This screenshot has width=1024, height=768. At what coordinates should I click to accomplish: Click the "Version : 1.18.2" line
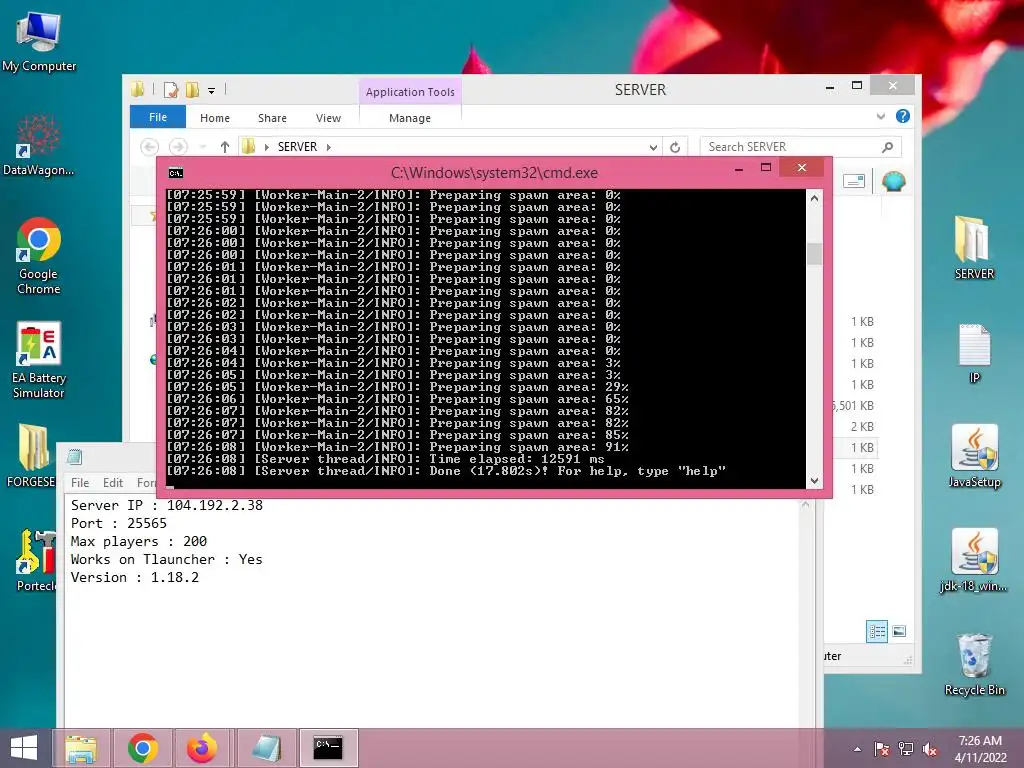[x=135, y=577]
